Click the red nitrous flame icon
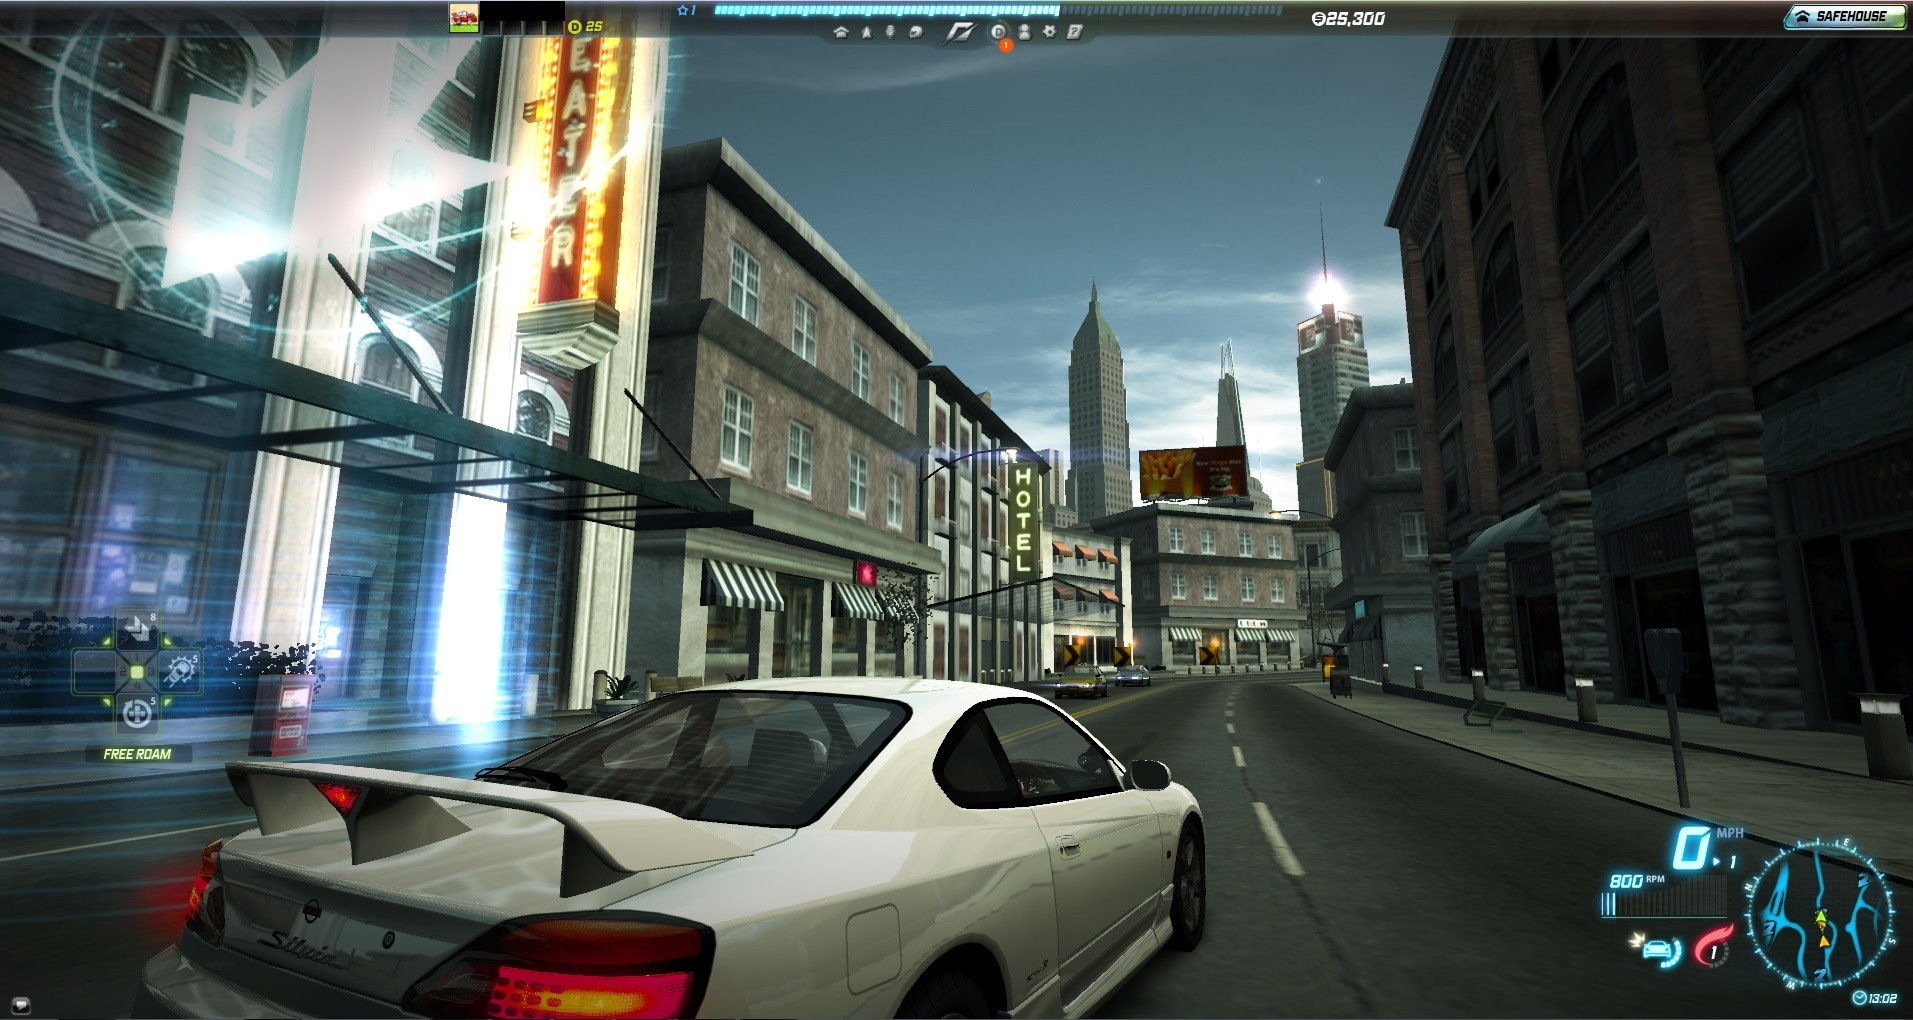Screen dimensions: 1913x1020 tap(1713, 947)
